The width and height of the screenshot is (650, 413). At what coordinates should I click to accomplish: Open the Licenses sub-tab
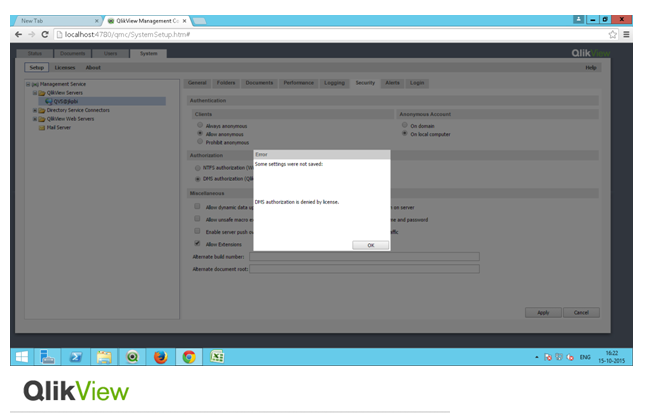65,68
